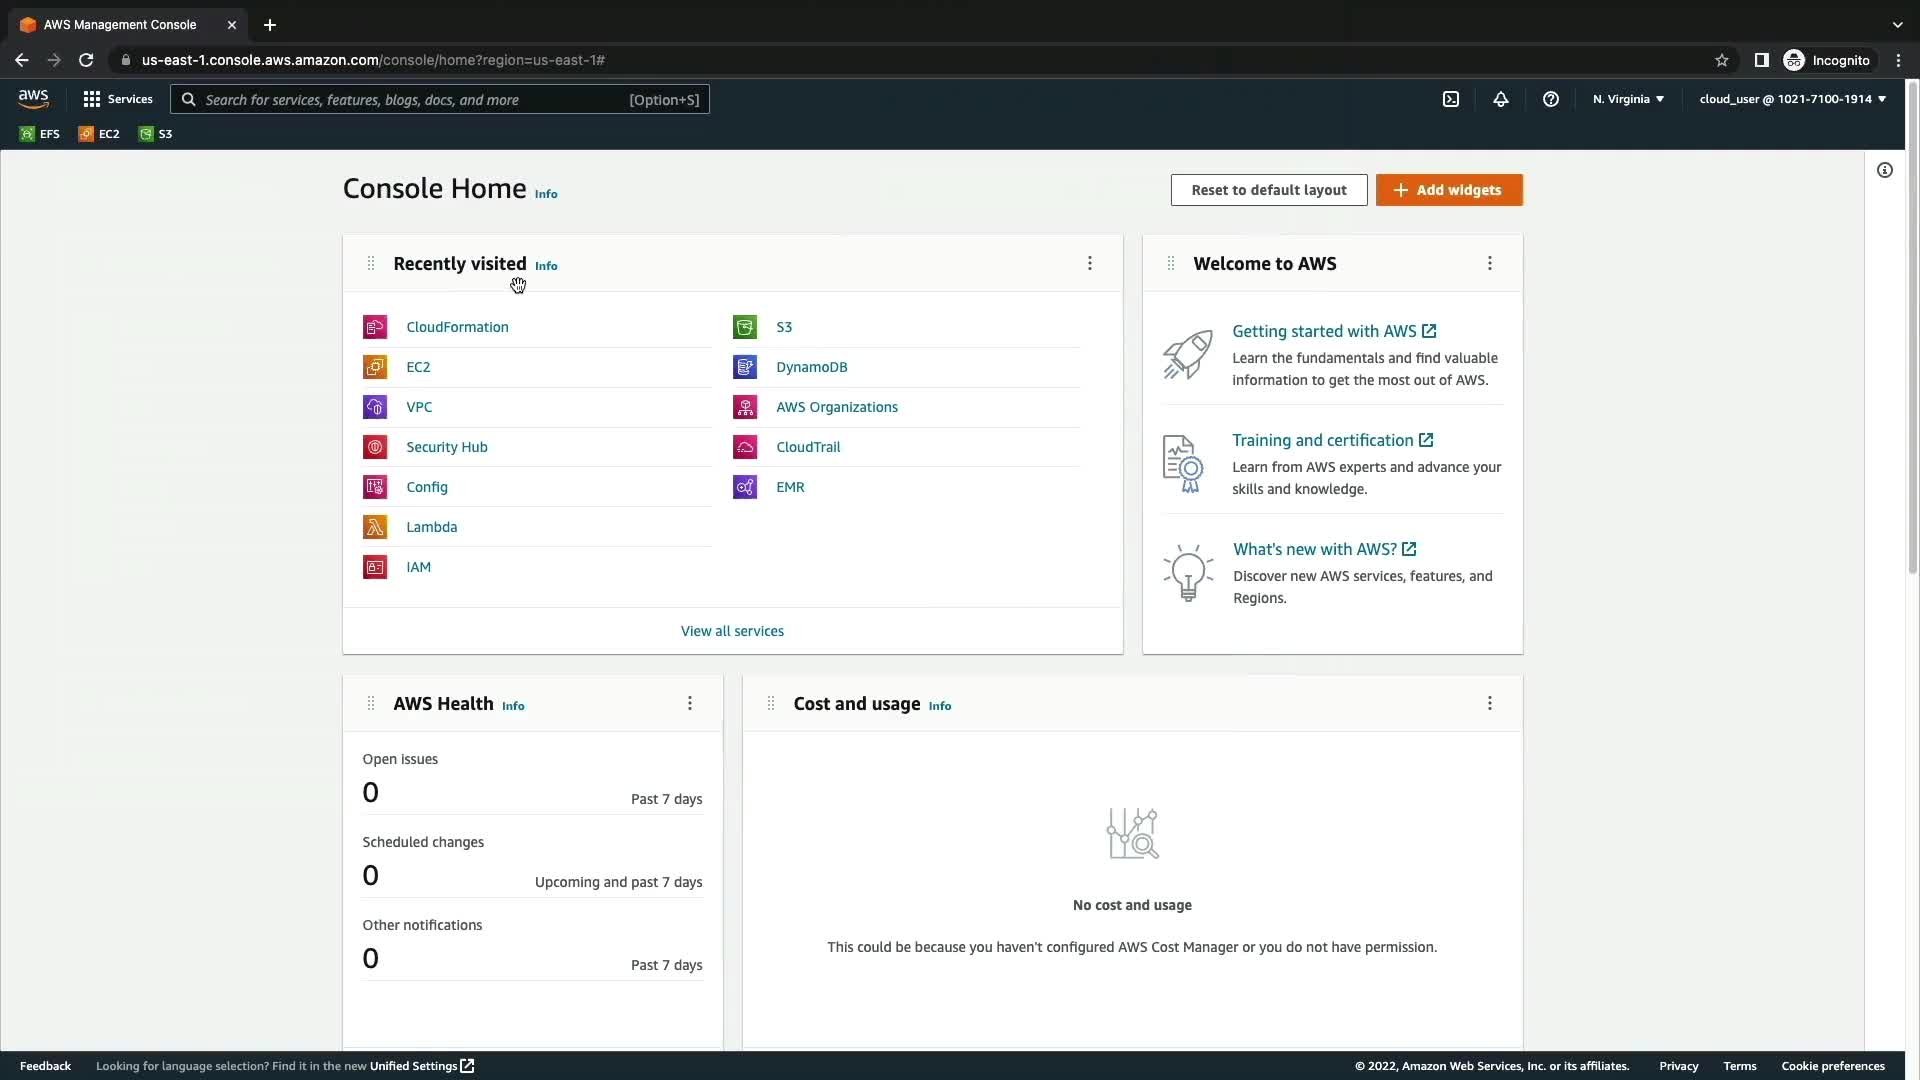Click the AWS logo home icon
The height and width of the screenshot is (1080, 1920).
click(33, 98)
